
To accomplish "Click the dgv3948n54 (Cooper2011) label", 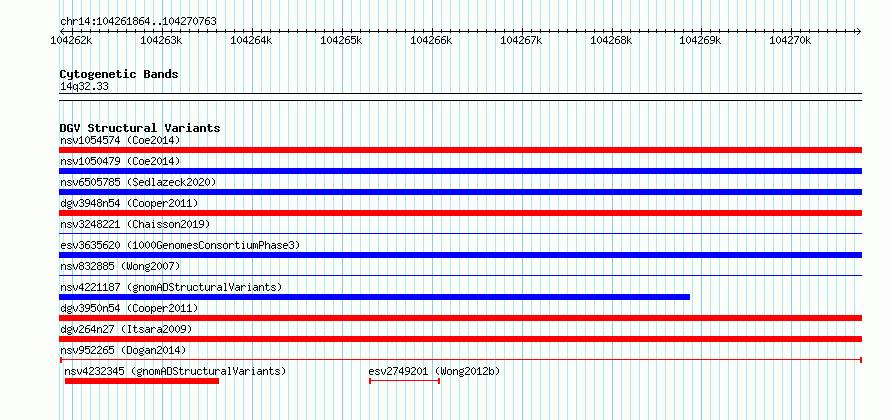I will [x=129, y=203].
